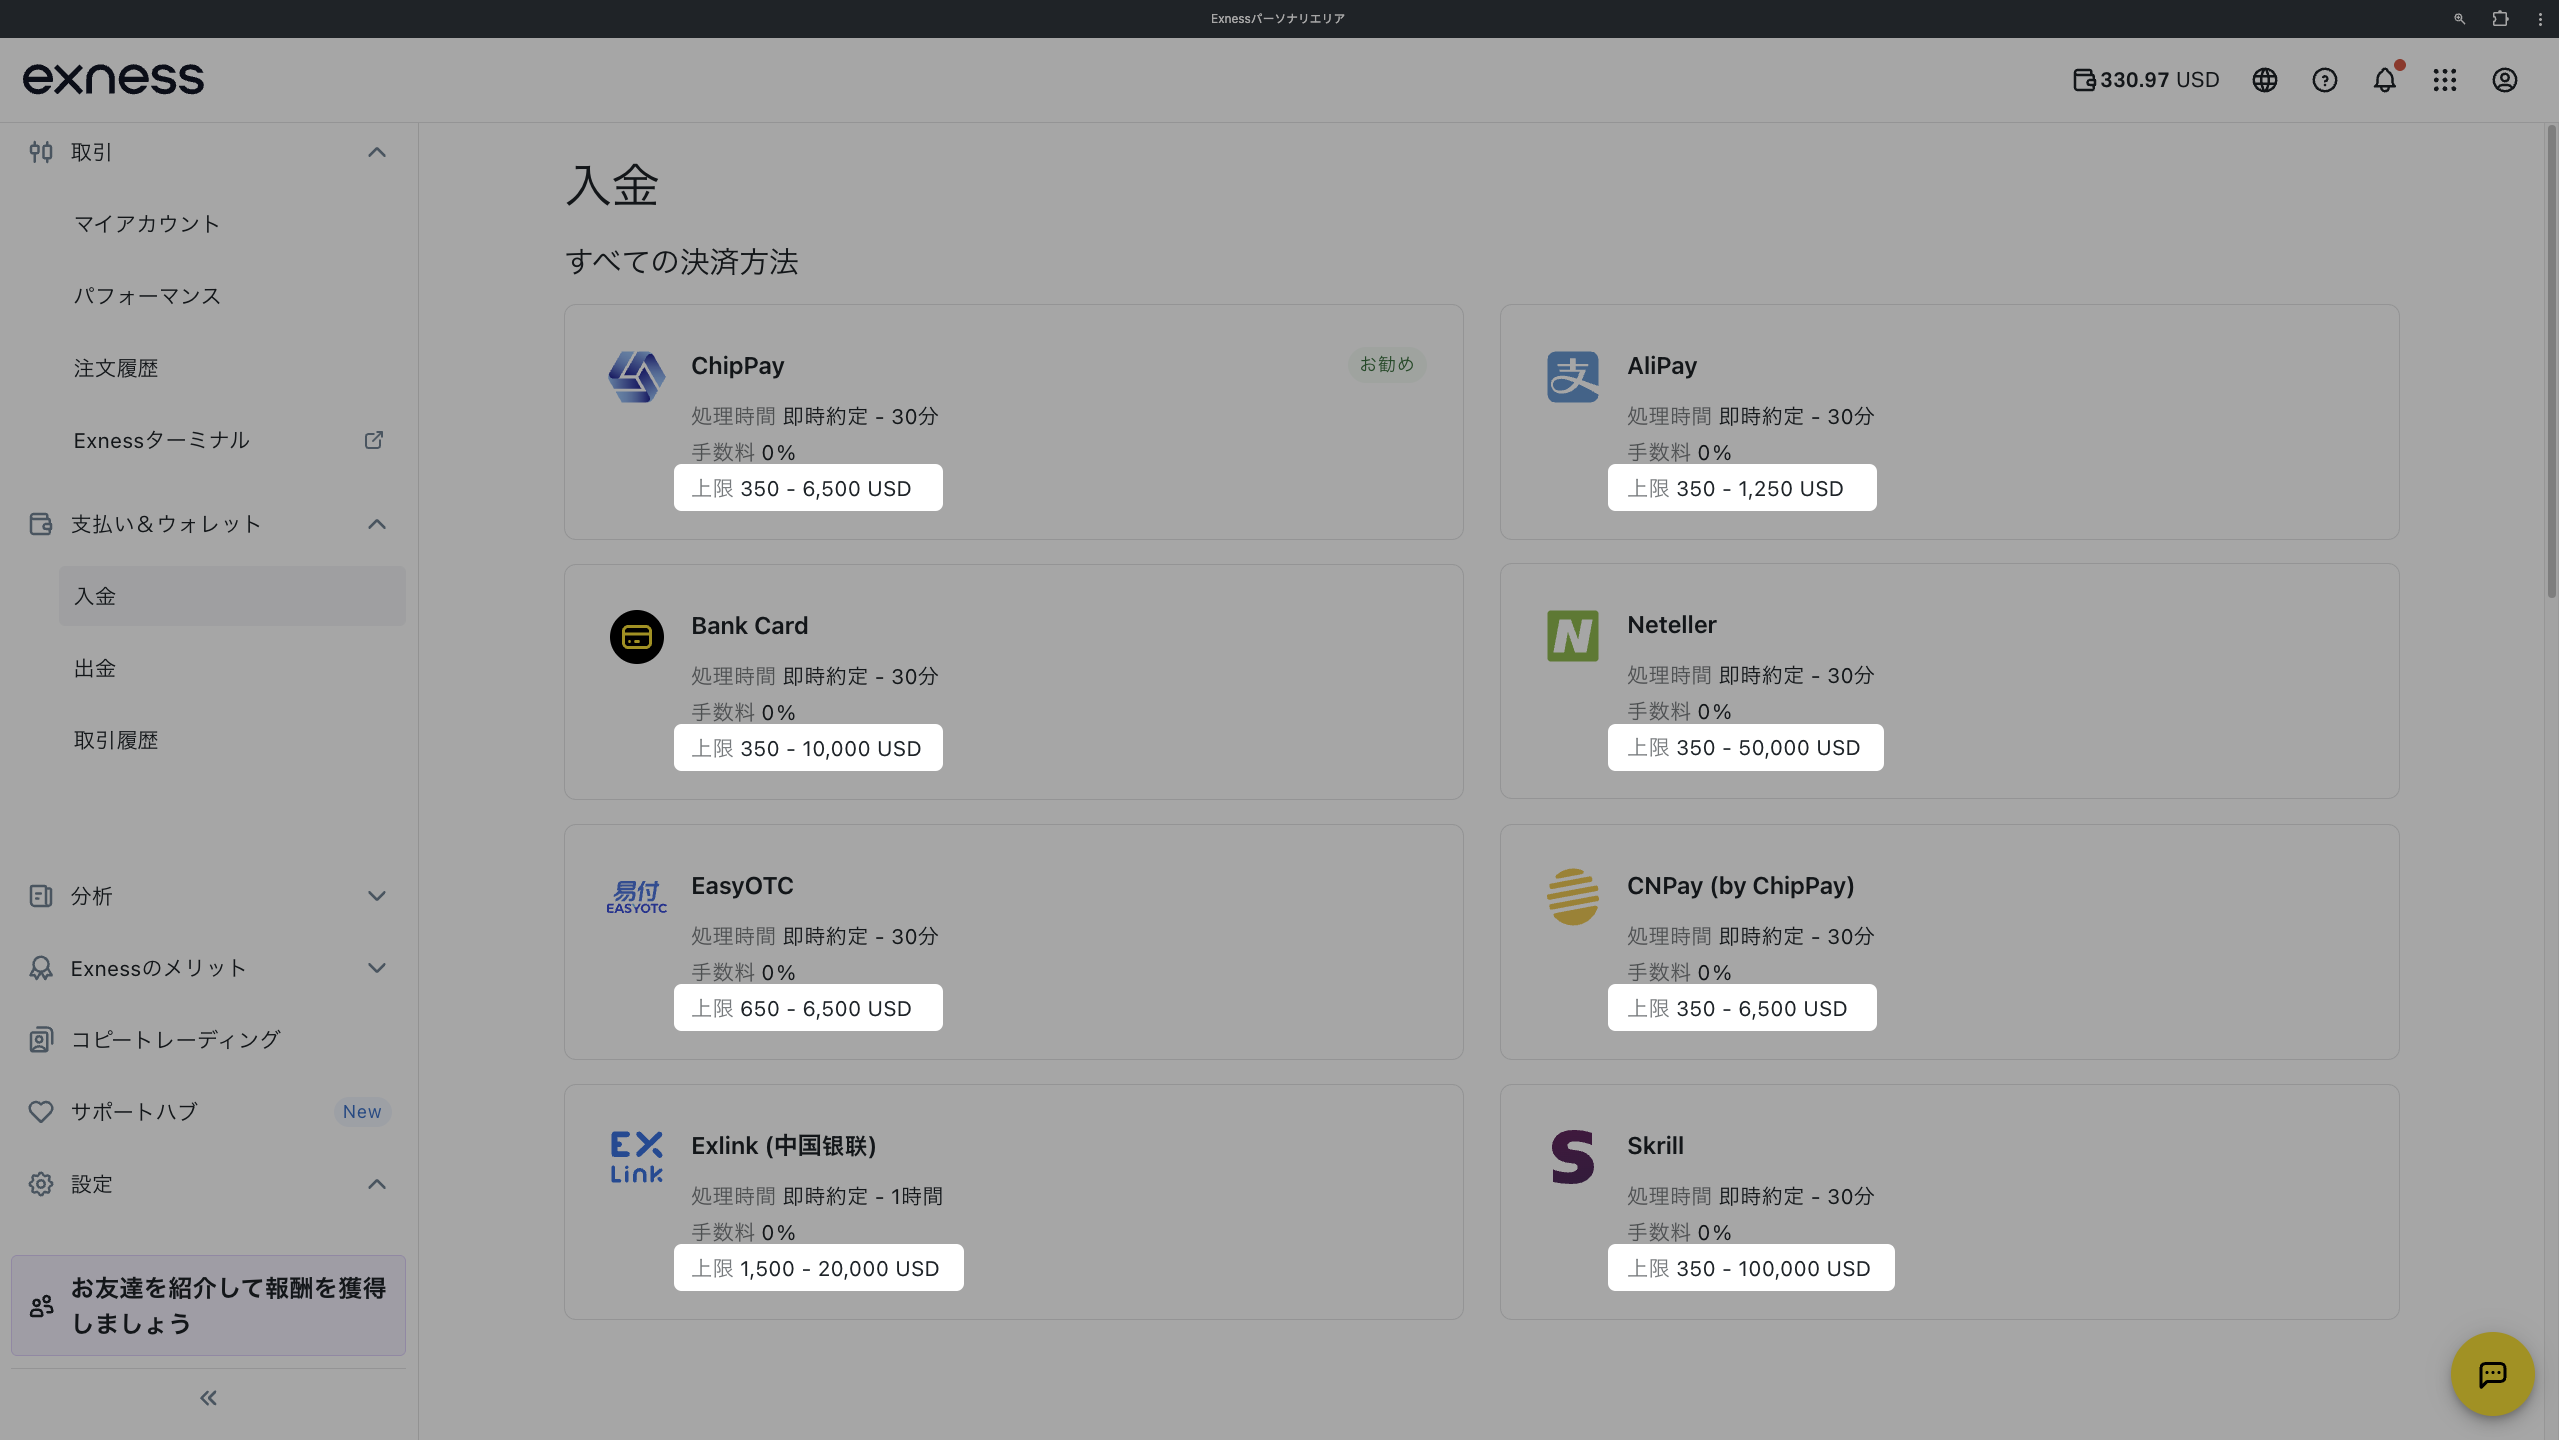Viewport: 2559px width, 1440px height.
Task: Open パフォーマンス page
Action: click(x=147, y=296)
